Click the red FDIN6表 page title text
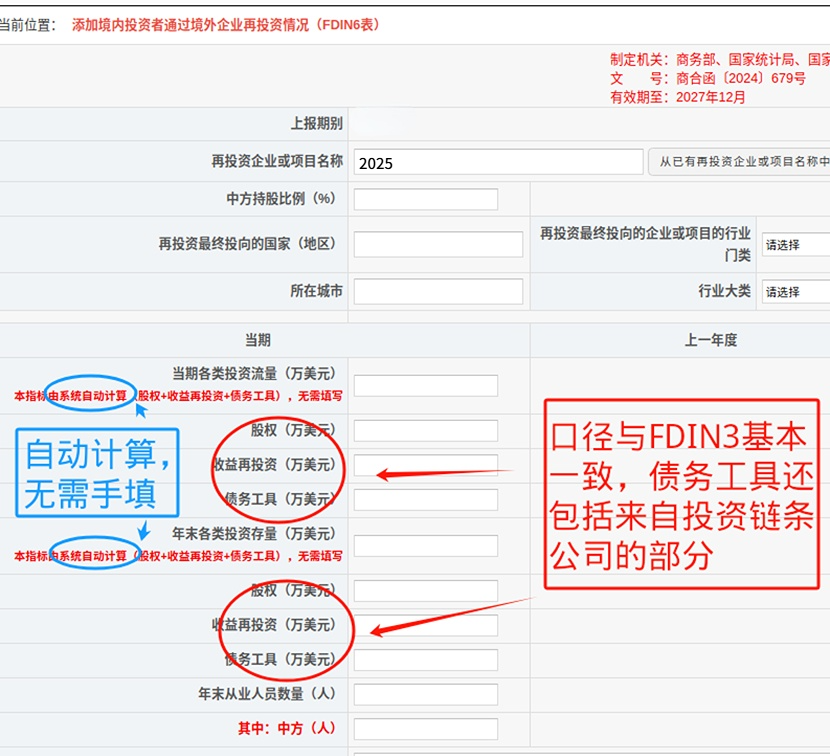This screenshot has height=756, width=830. [x=226, y=25]
